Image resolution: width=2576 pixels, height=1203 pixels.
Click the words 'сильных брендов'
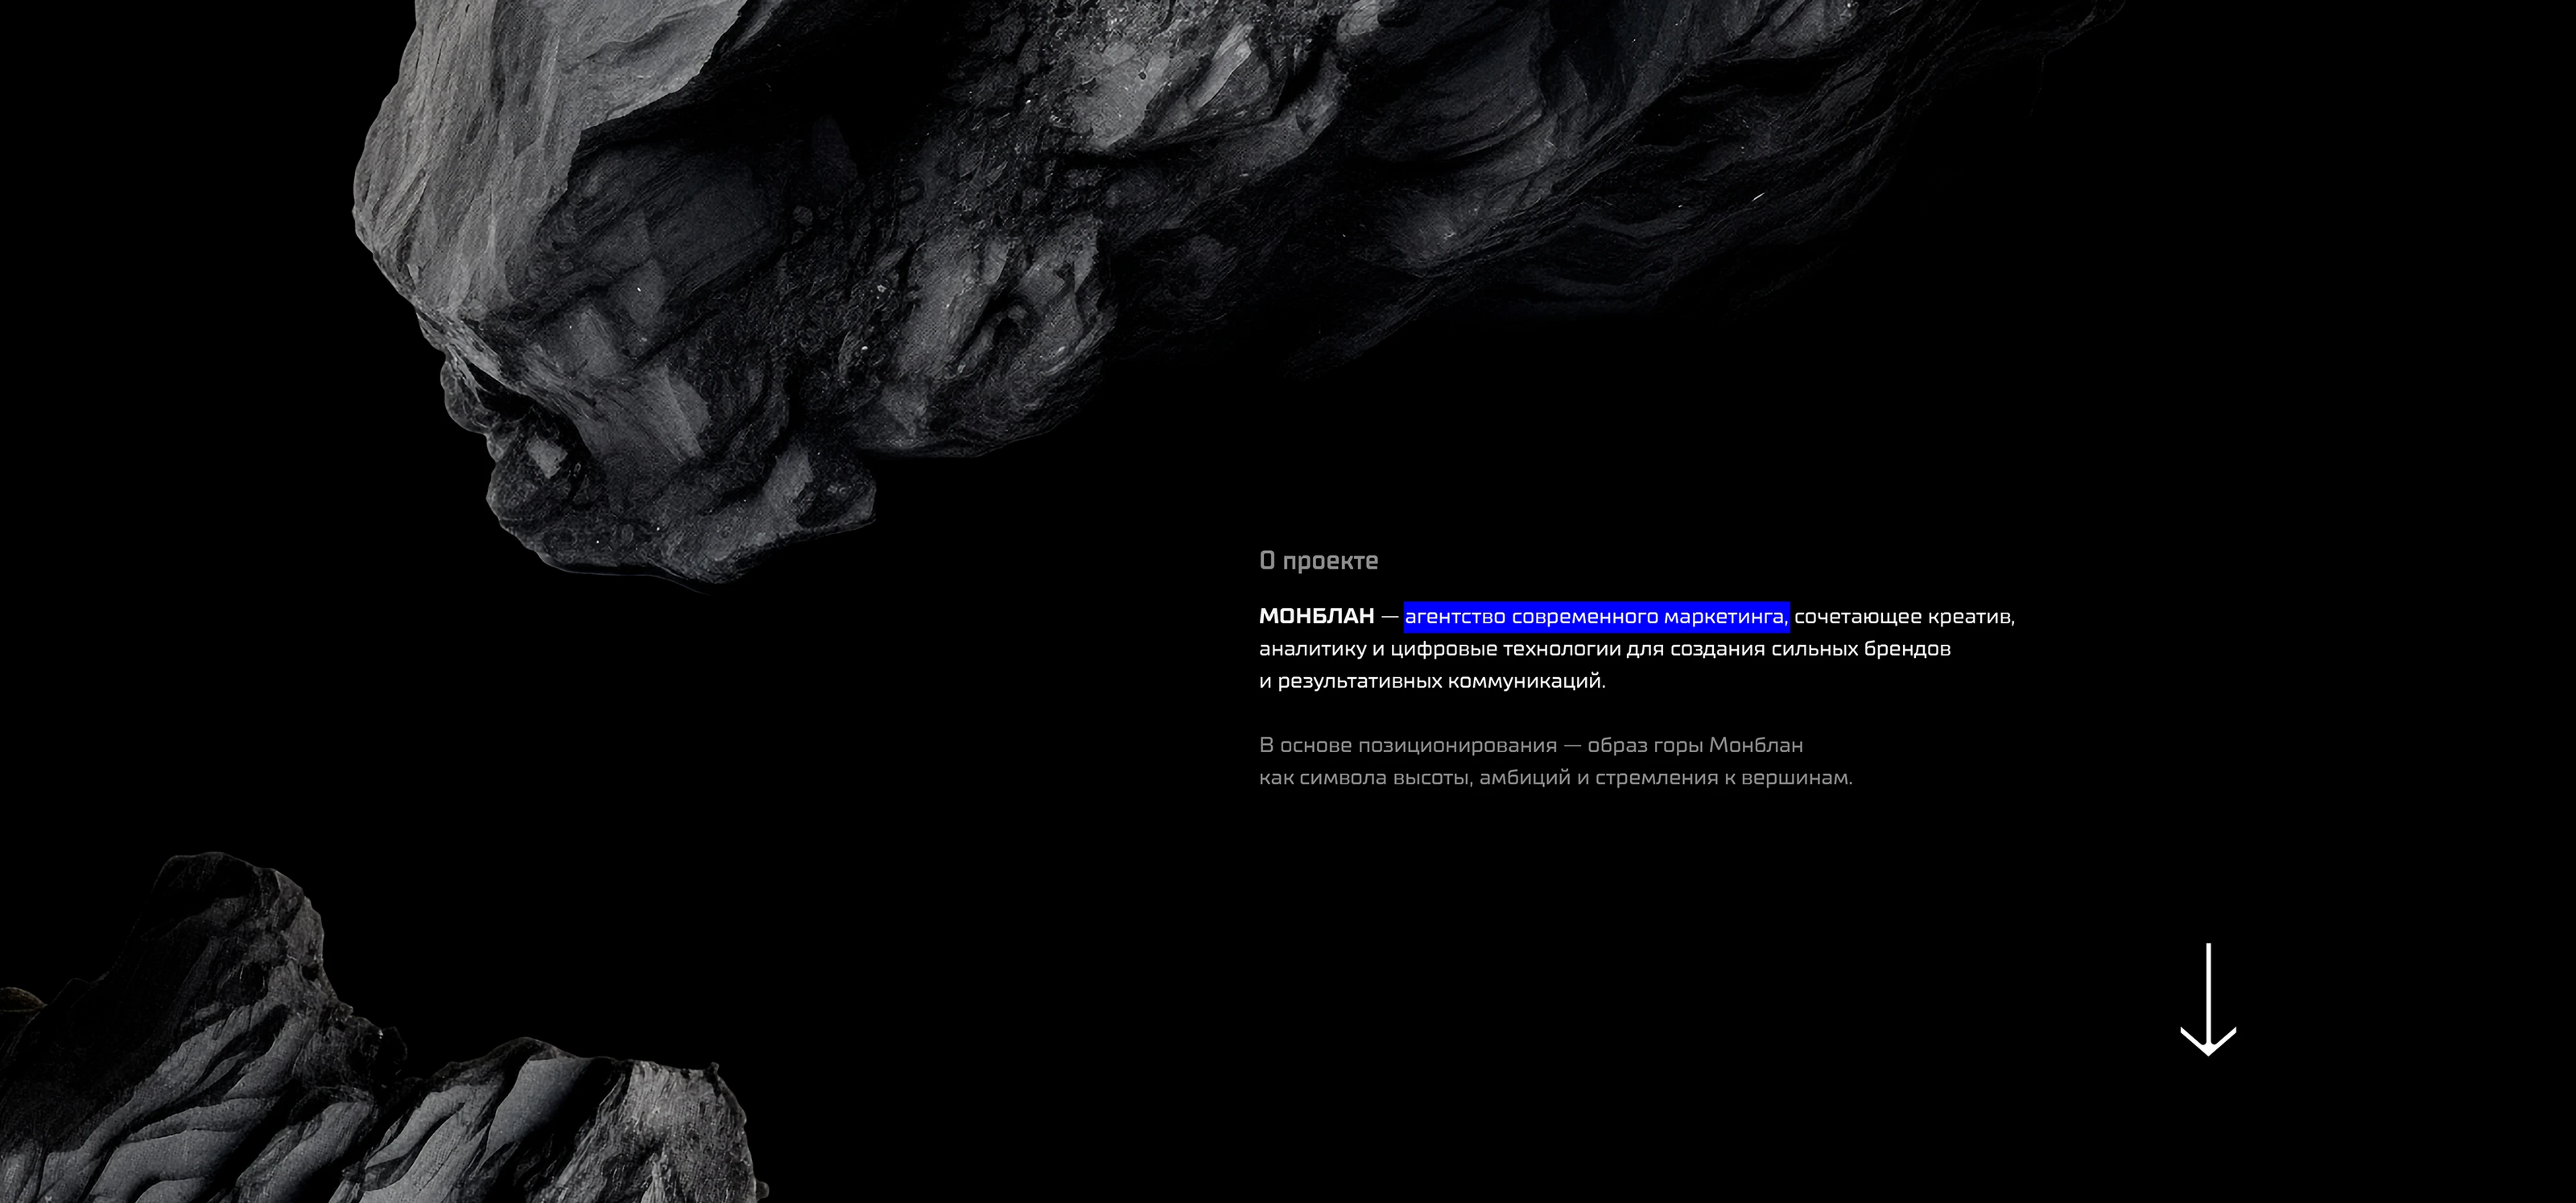tap(1860, 649)
